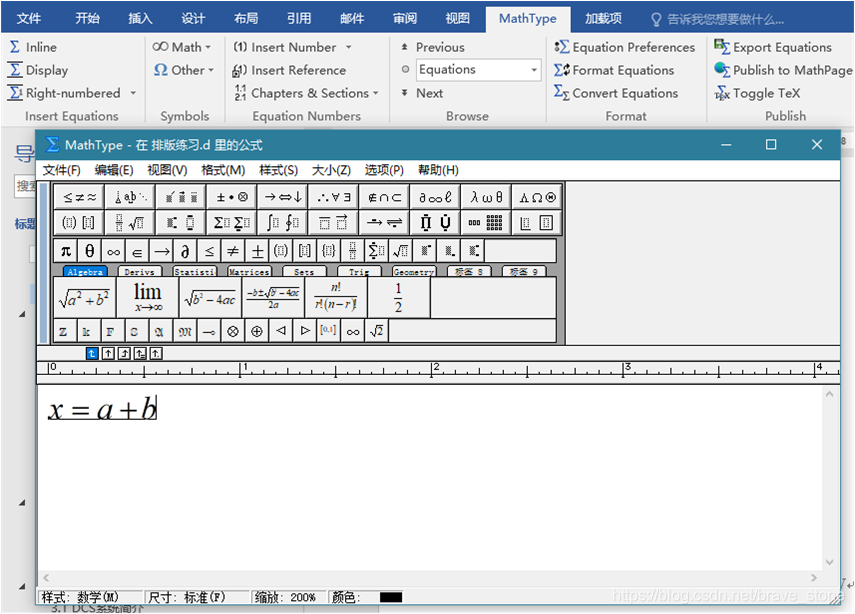The image size is (855, 614).
Task: Open the integral templates palette
Action: point(282,222)
